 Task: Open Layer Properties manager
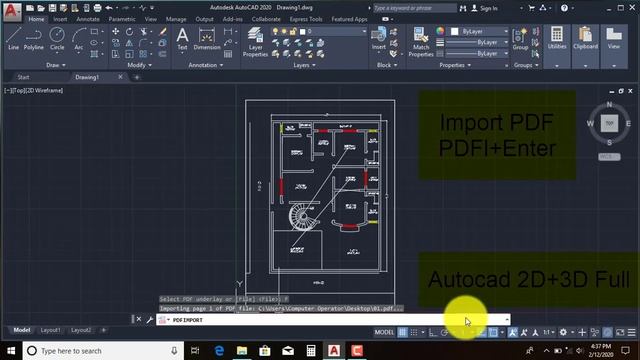pos(255,42)
